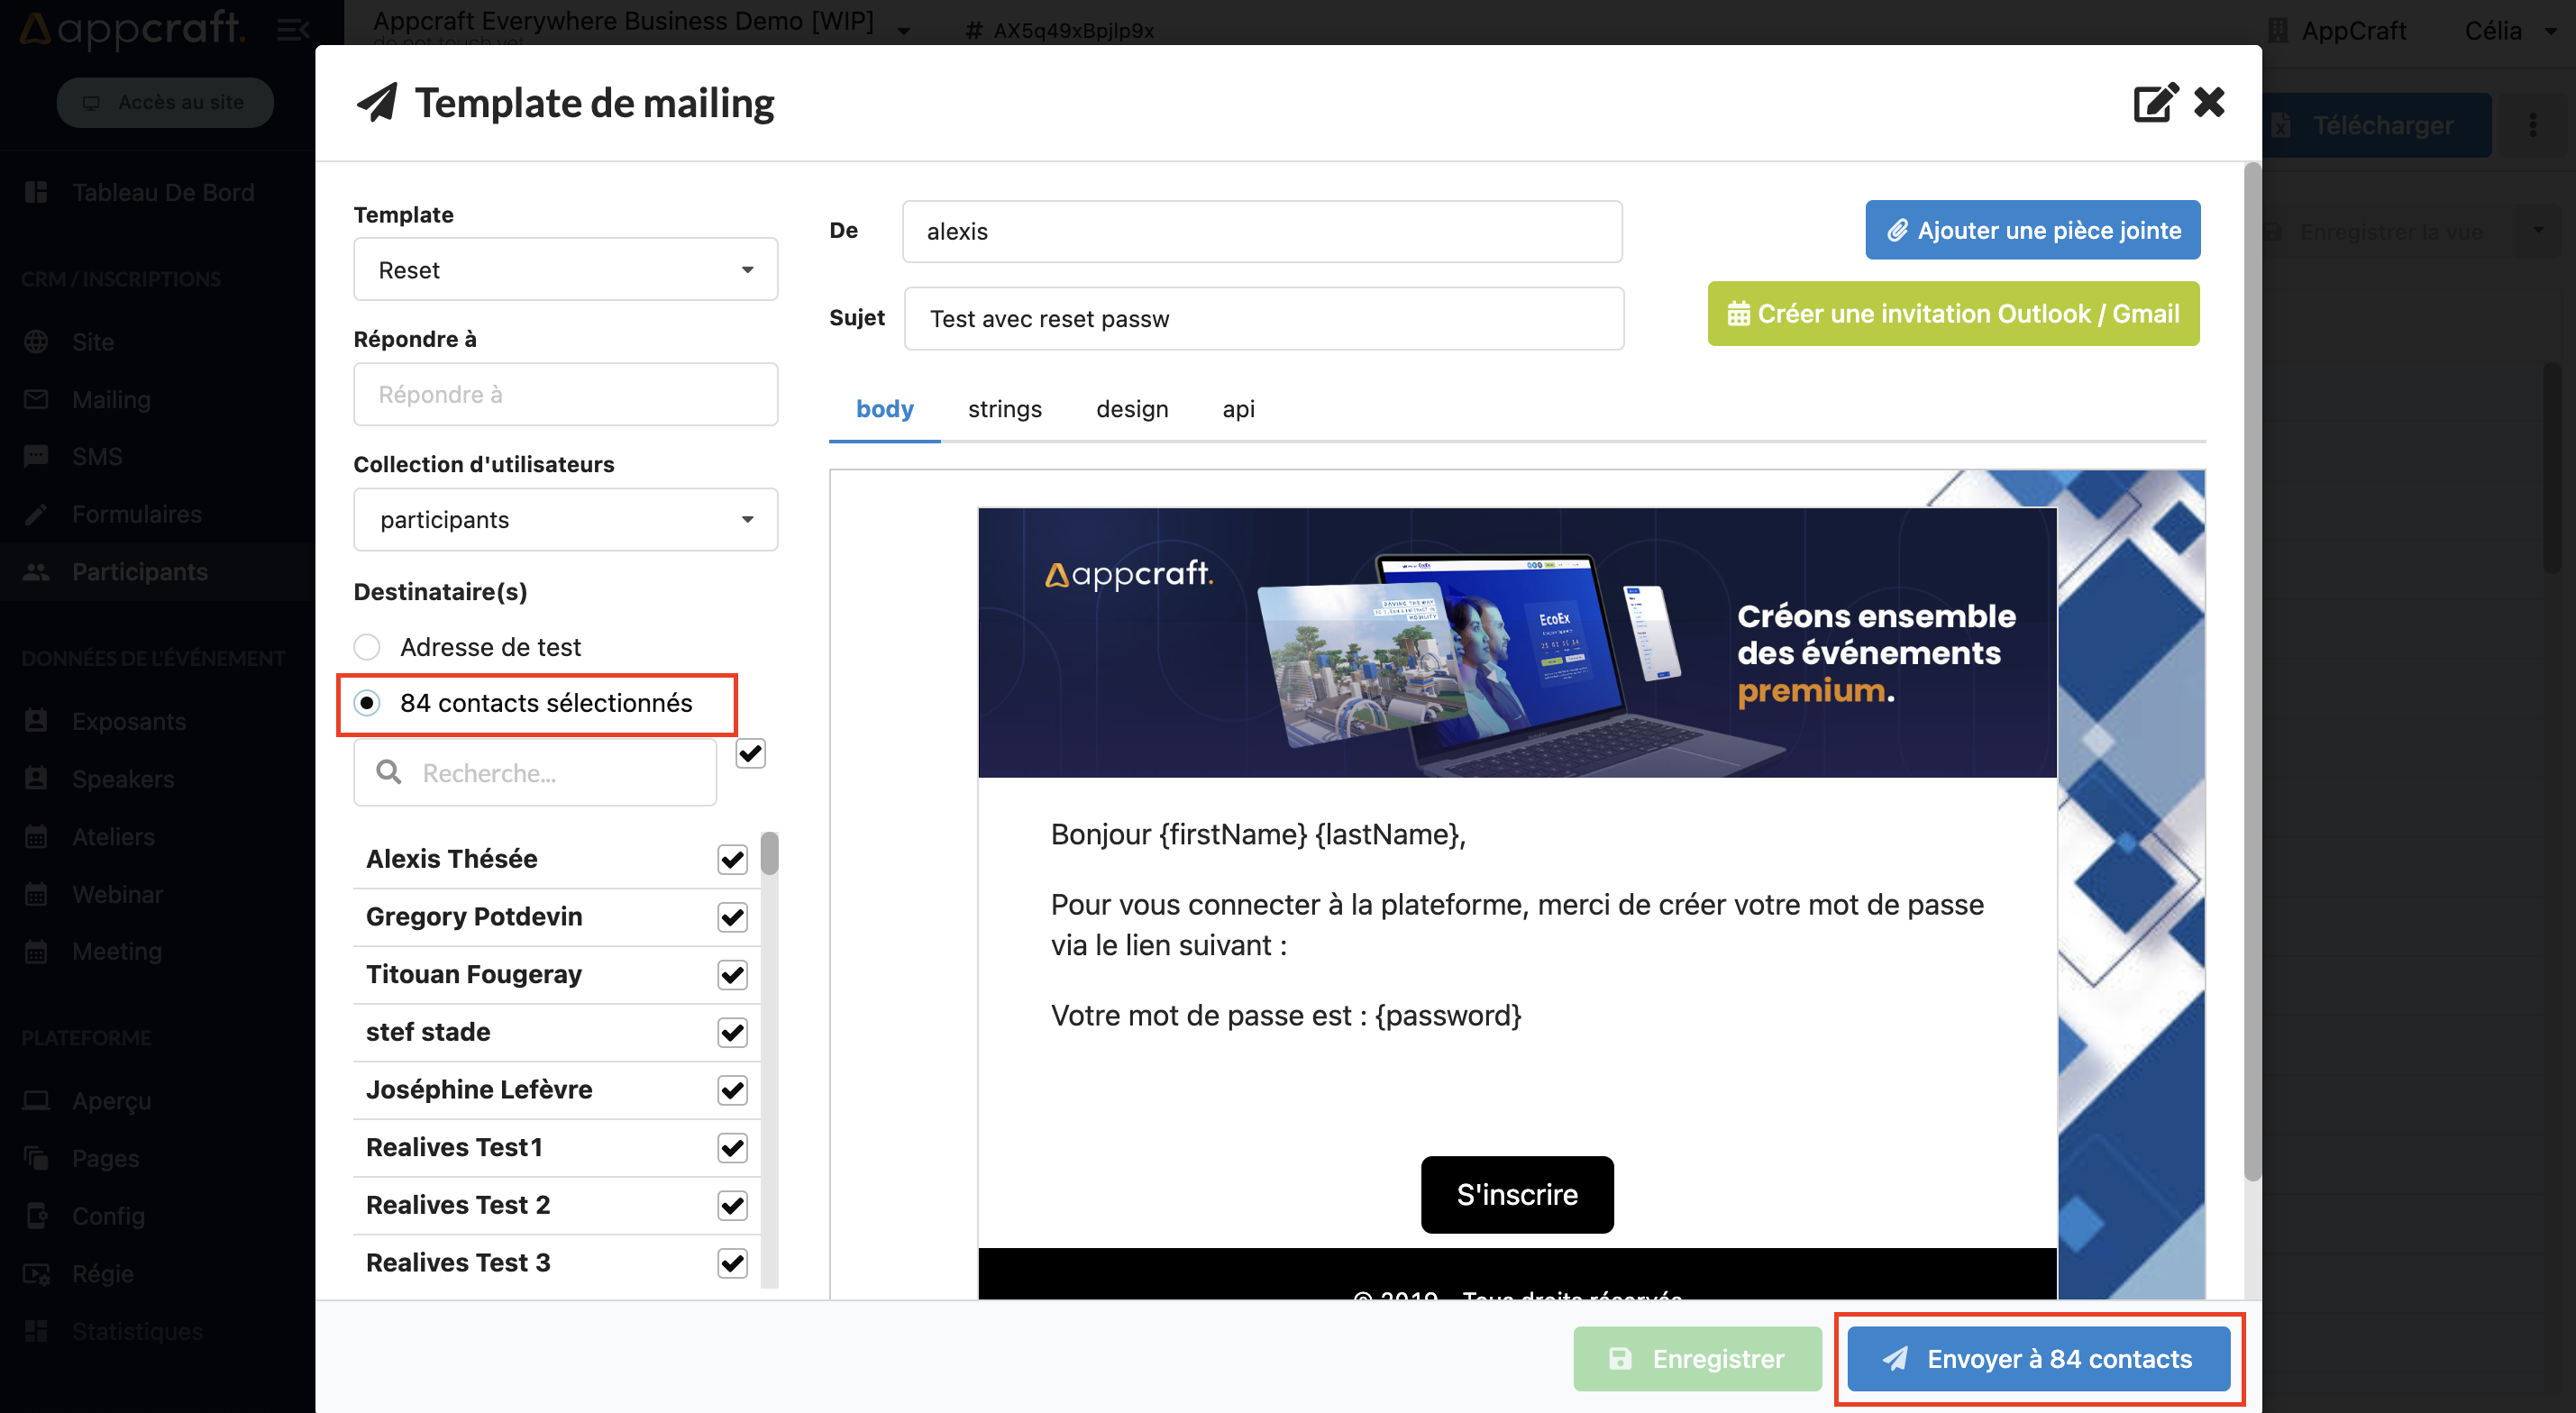Click the Mailing envelope icon in sidebar
The image size is (2576, 1413).
[36, 399]
